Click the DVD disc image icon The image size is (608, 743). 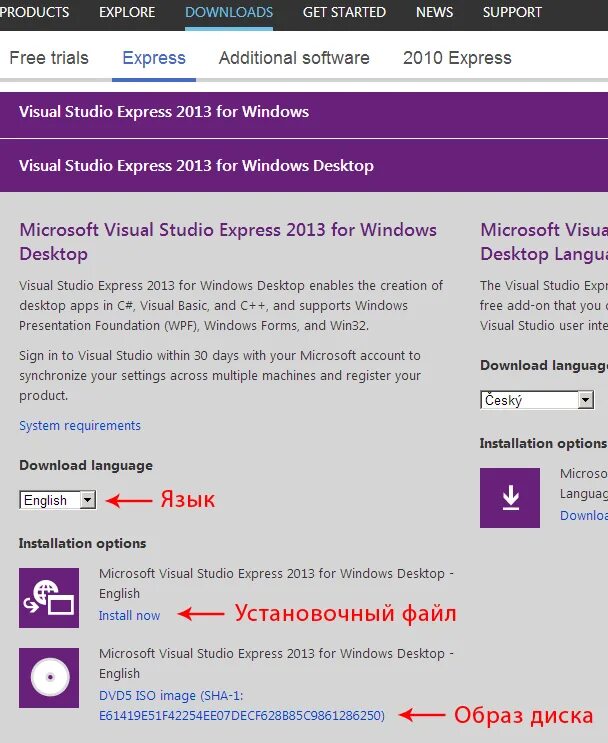[x=49, y=678]
